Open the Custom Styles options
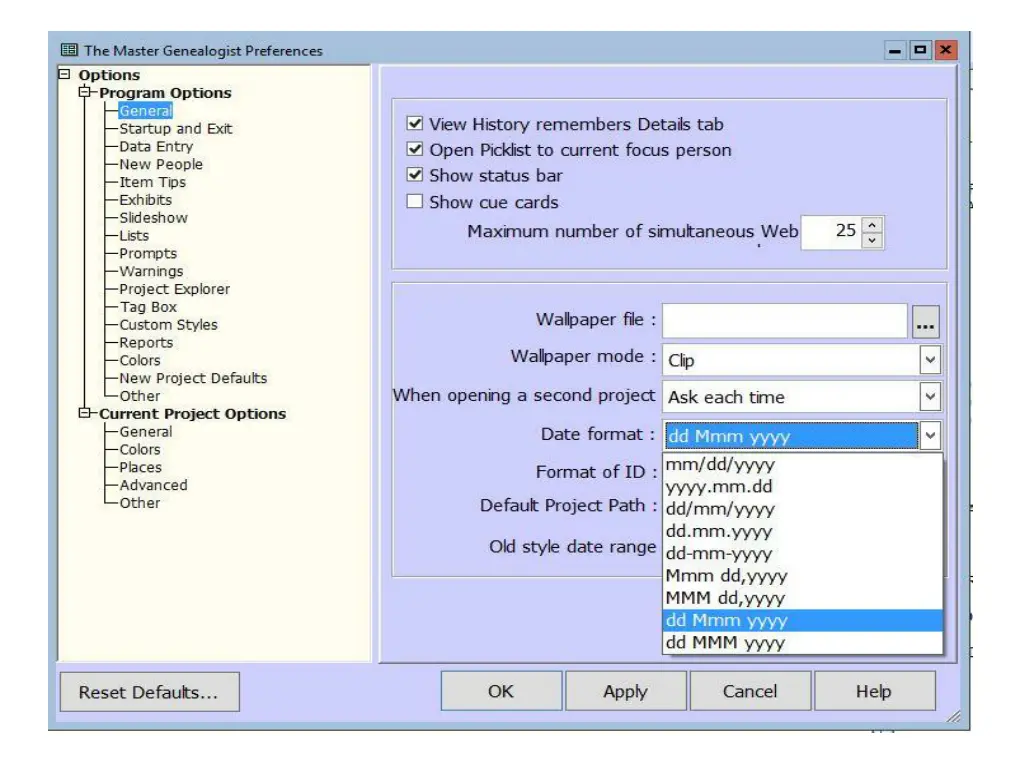Image resolution: width=1024 pixels, height=768 pixels. click(x=168, y=325)
